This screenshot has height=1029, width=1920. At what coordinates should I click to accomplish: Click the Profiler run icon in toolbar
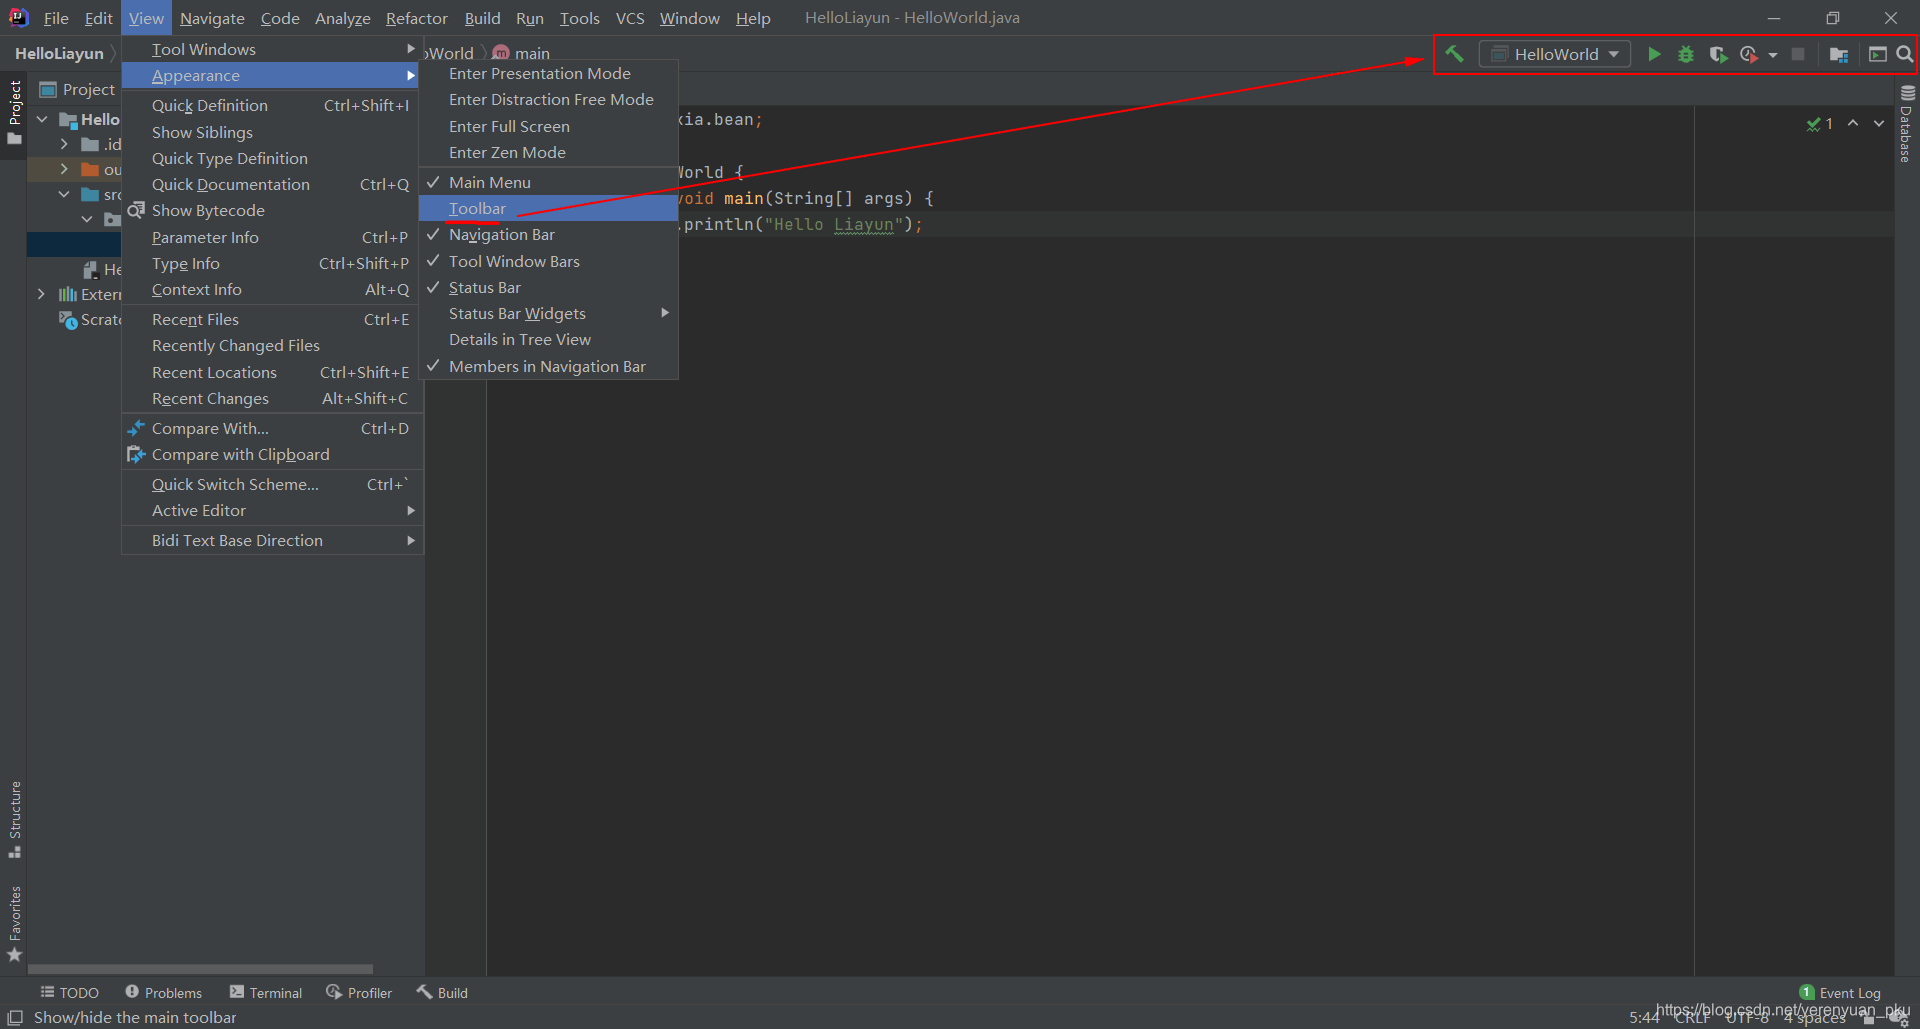pos(1749,54)
